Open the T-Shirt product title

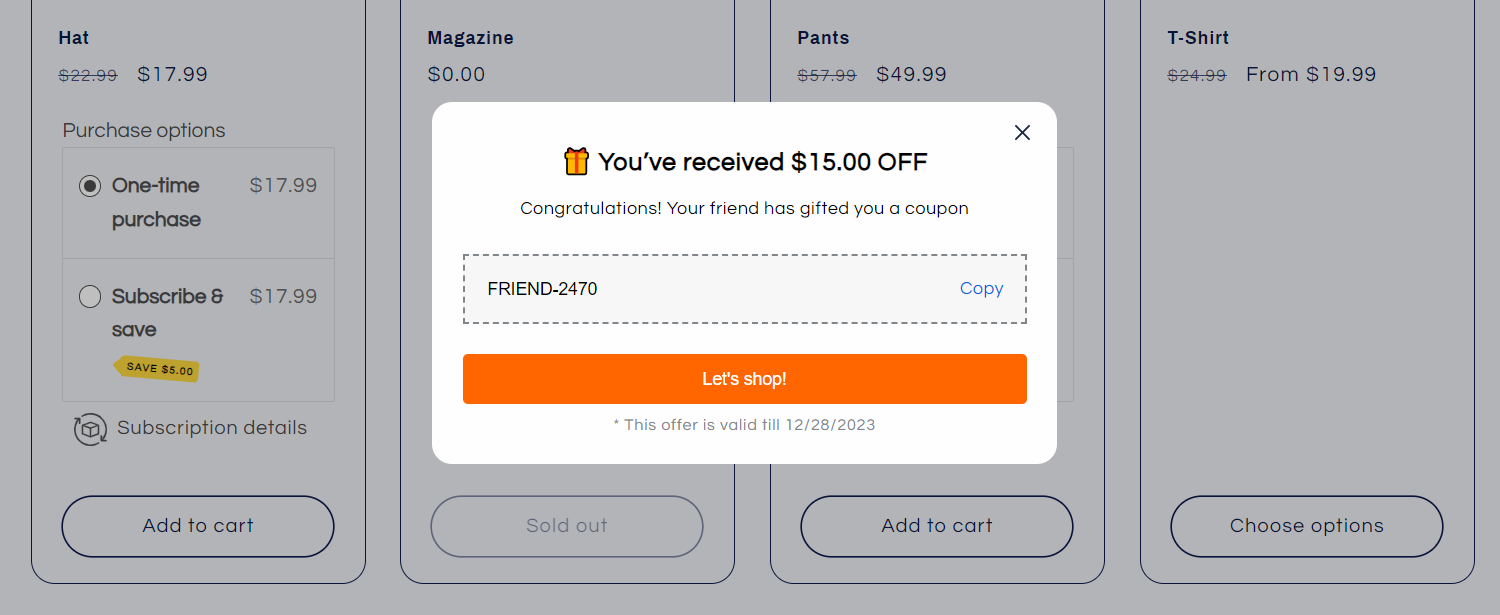coord(1198,38)
